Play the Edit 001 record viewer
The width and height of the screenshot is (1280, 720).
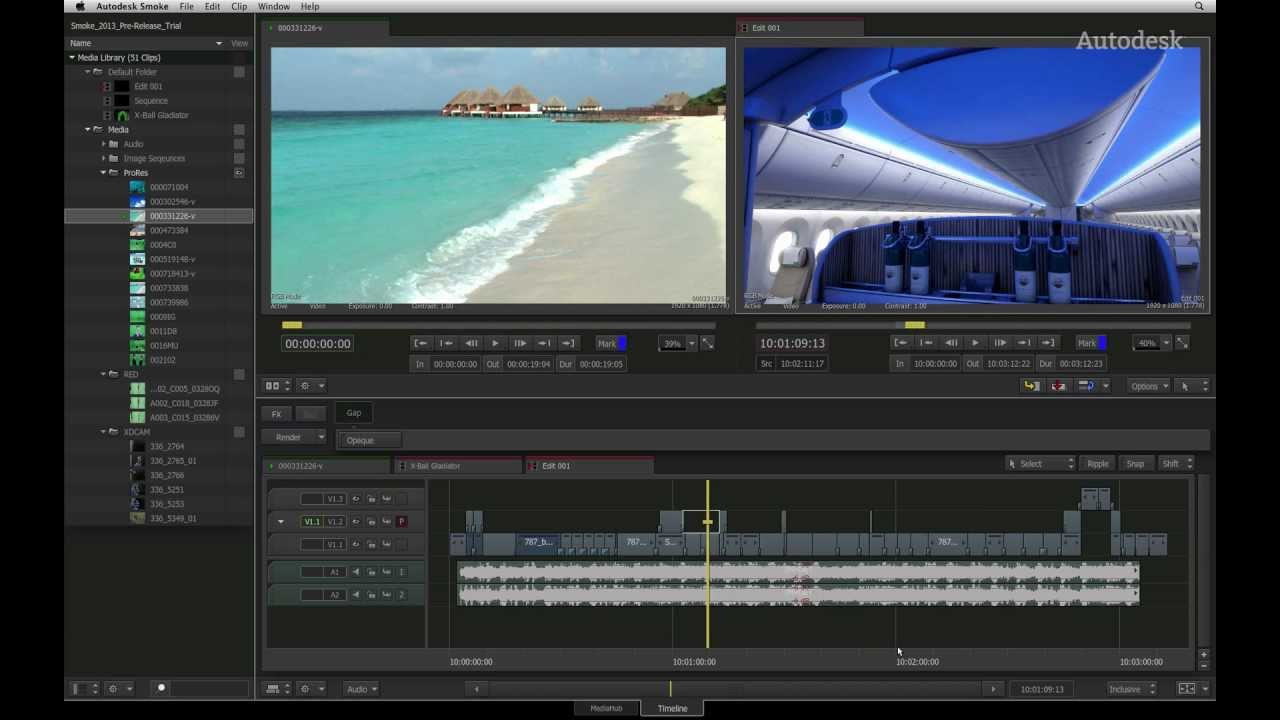pos(975,343)
